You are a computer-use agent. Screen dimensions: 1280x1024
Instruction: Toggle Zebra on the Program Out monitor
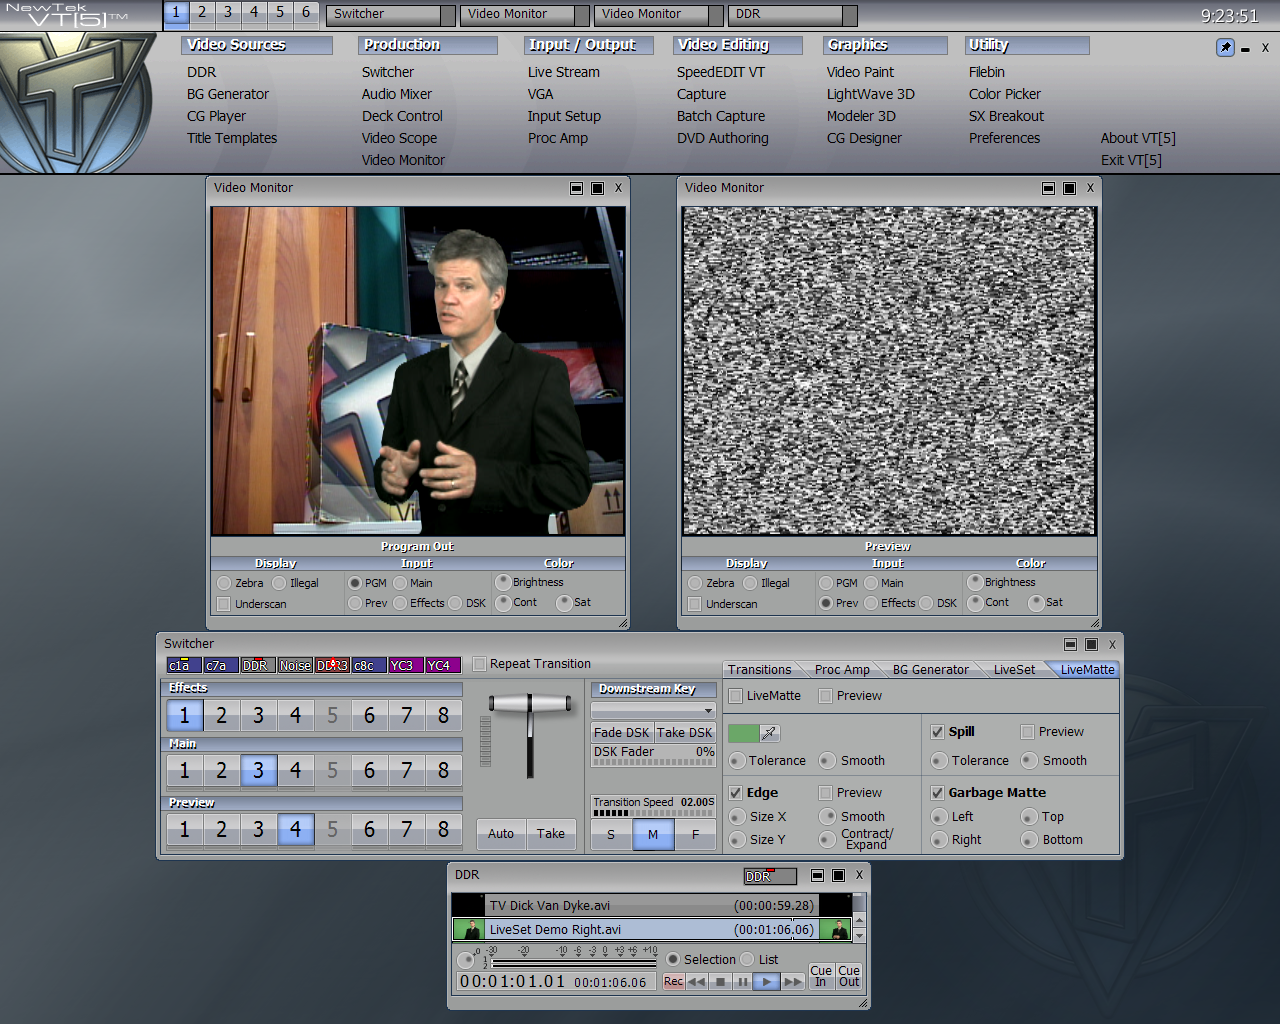click(224, 583)
